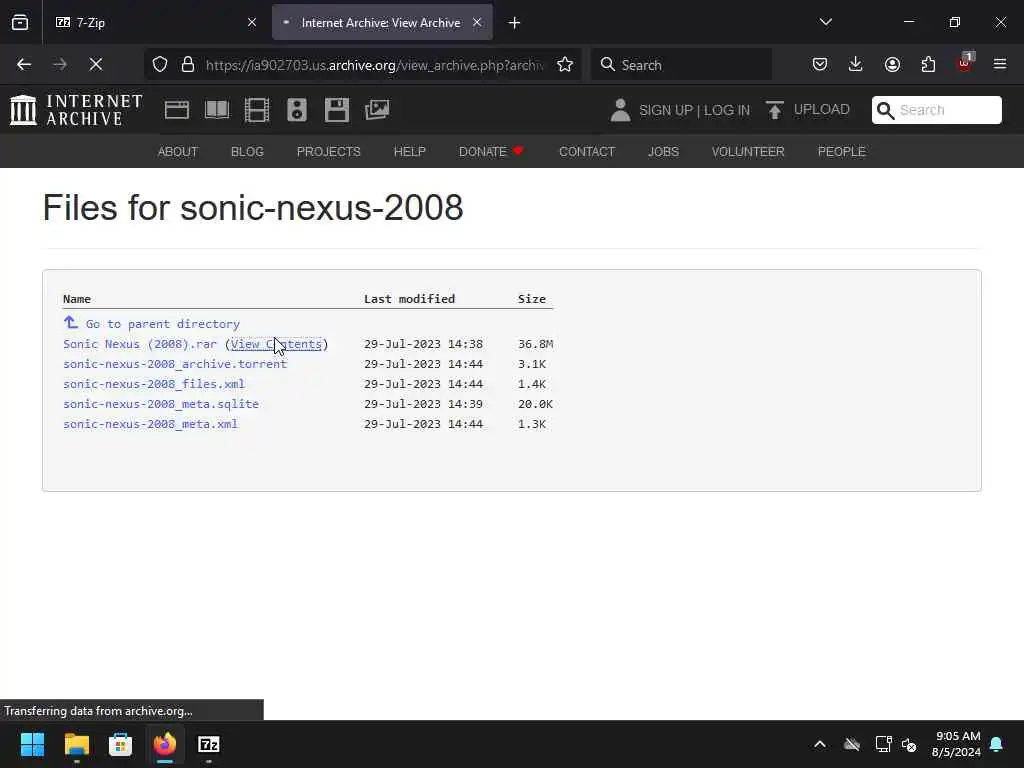1024x768 pixels.
Task: Click the muted volume tray icon
Action: pyautogui.click(x=908, y=744)
